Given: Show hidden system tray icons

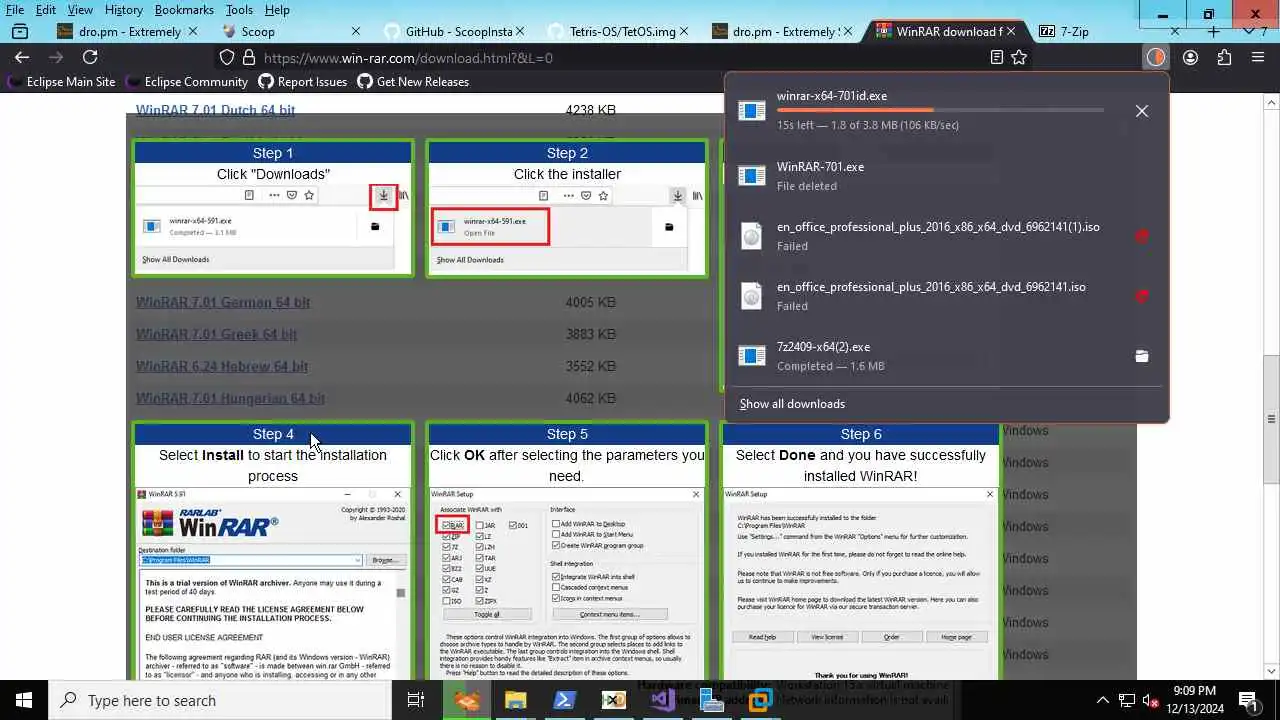Looking at the screenshot, I should 1103,700.
